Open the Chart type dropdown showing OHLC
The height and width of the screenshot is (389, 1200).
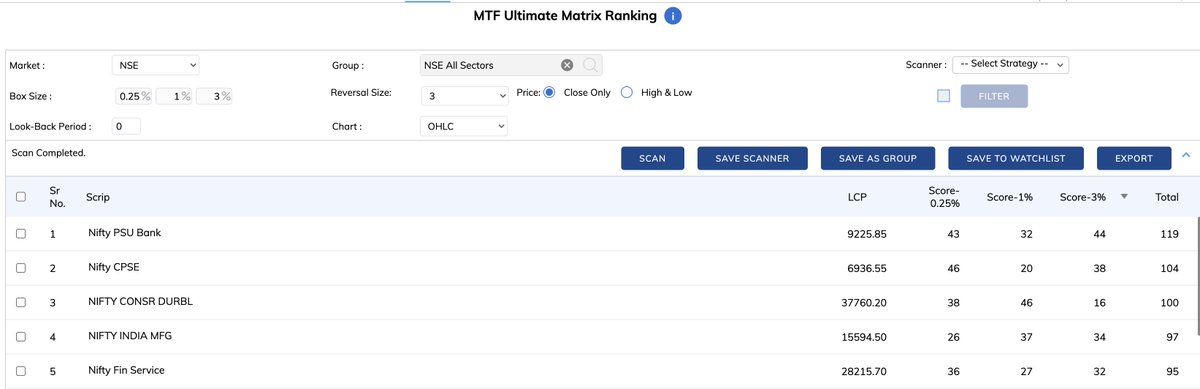tap(464, 126)
